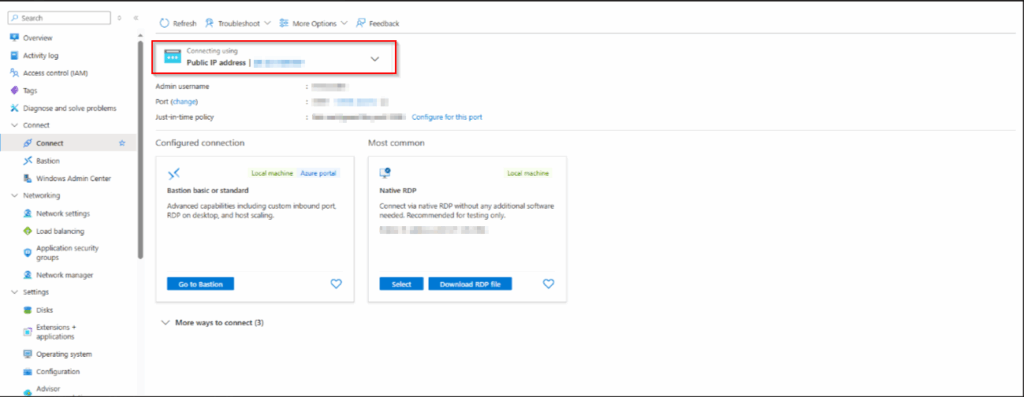
Task: Click the Refresh icon in toolbar
Action: pos(165,23)
